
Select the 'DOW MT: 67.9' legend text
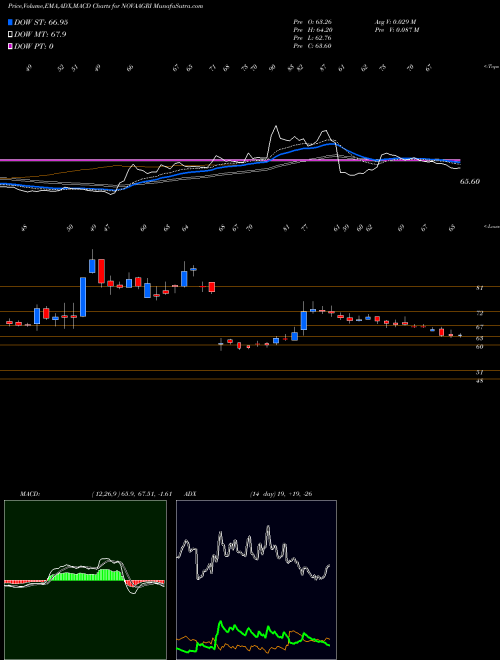click(40, 35)
